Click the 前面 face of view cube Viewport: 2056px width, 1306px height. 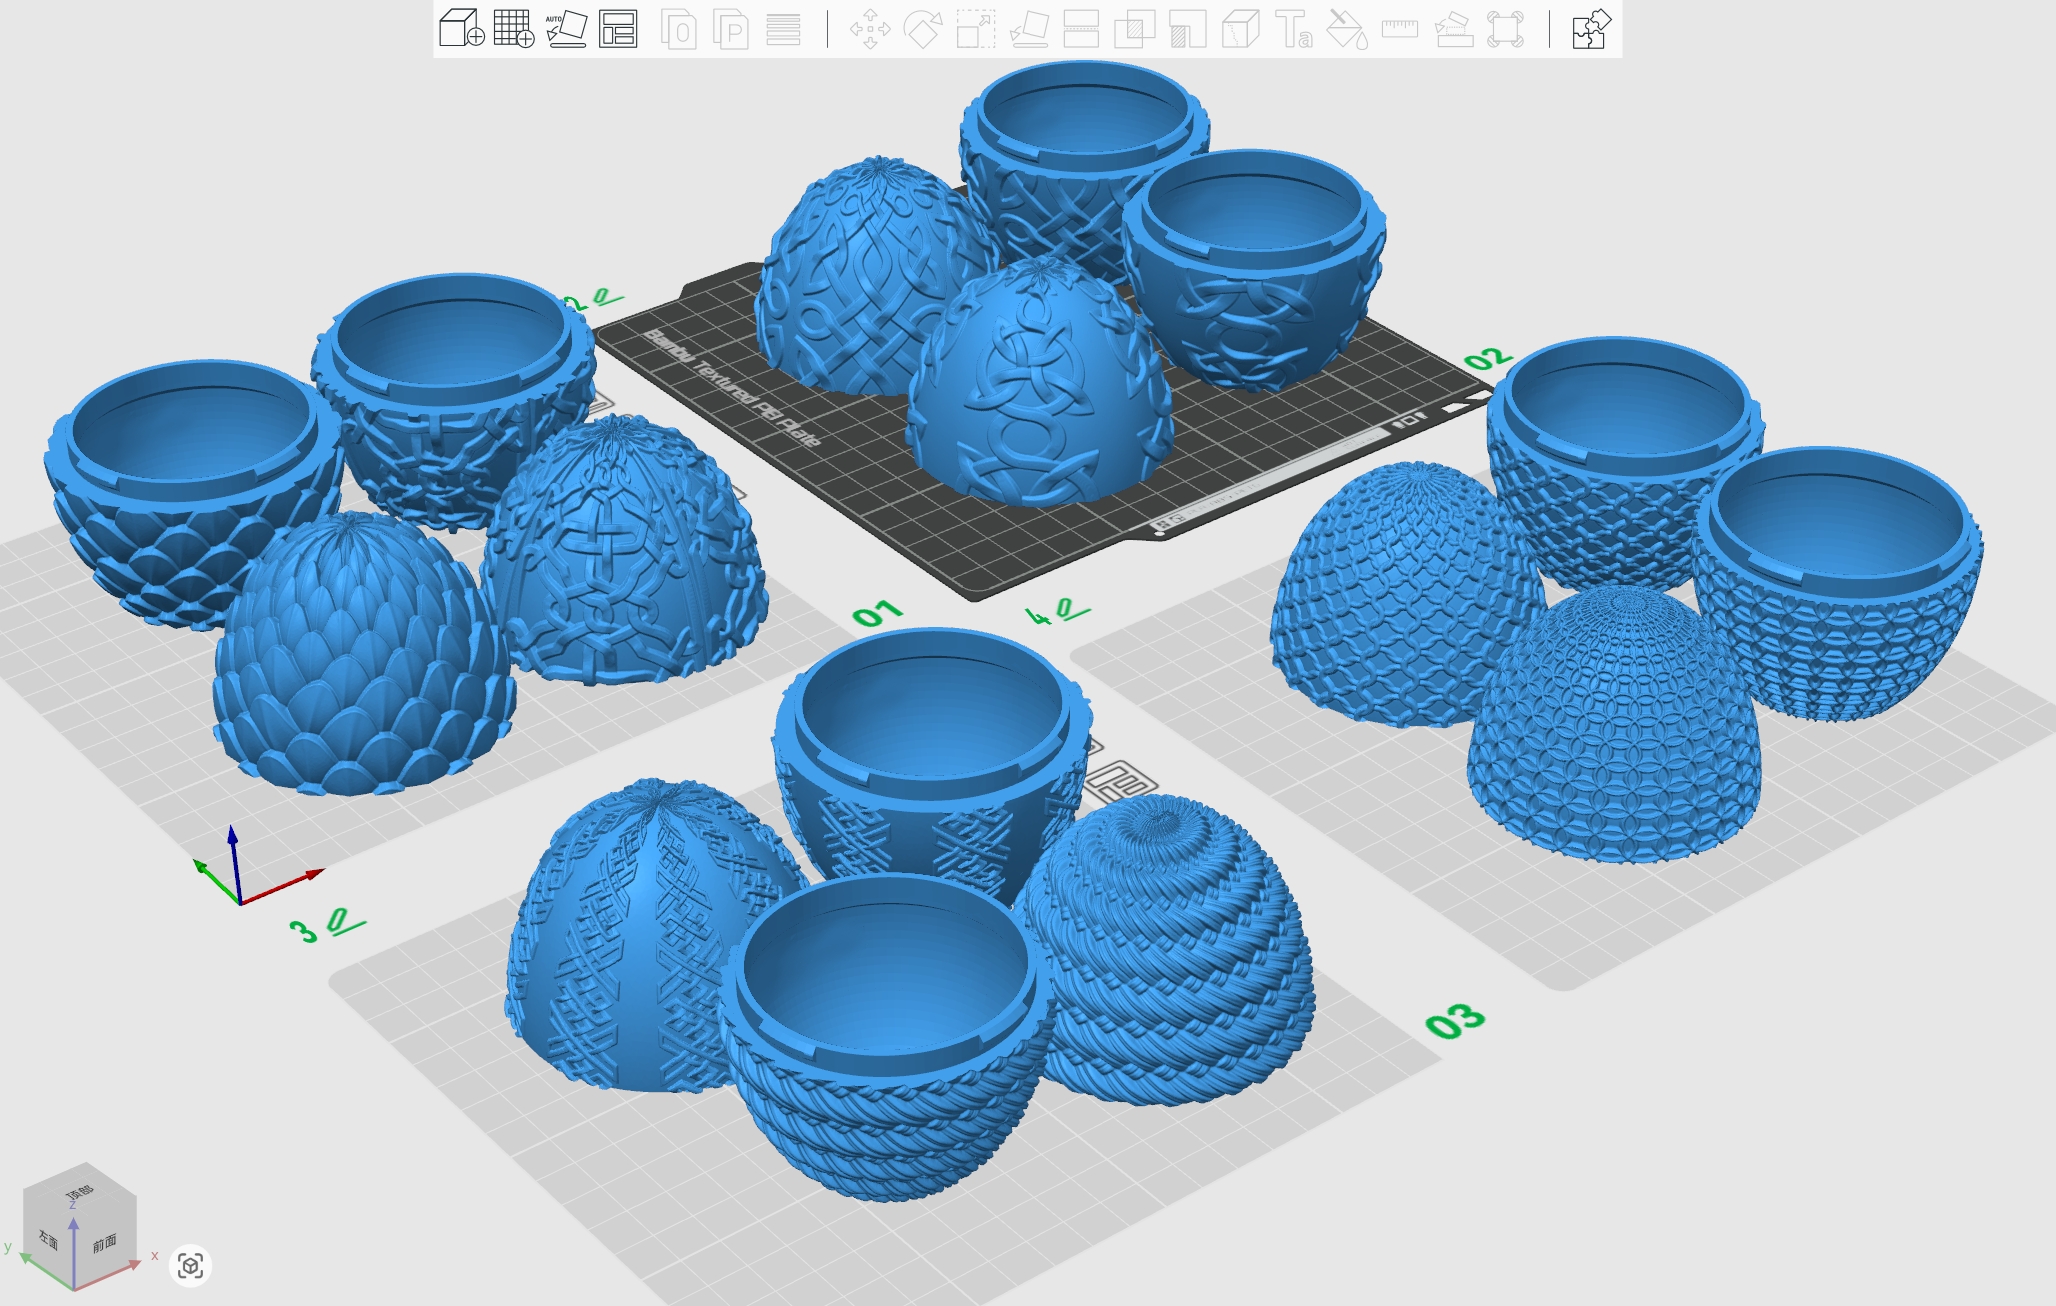coord(104,1243)
